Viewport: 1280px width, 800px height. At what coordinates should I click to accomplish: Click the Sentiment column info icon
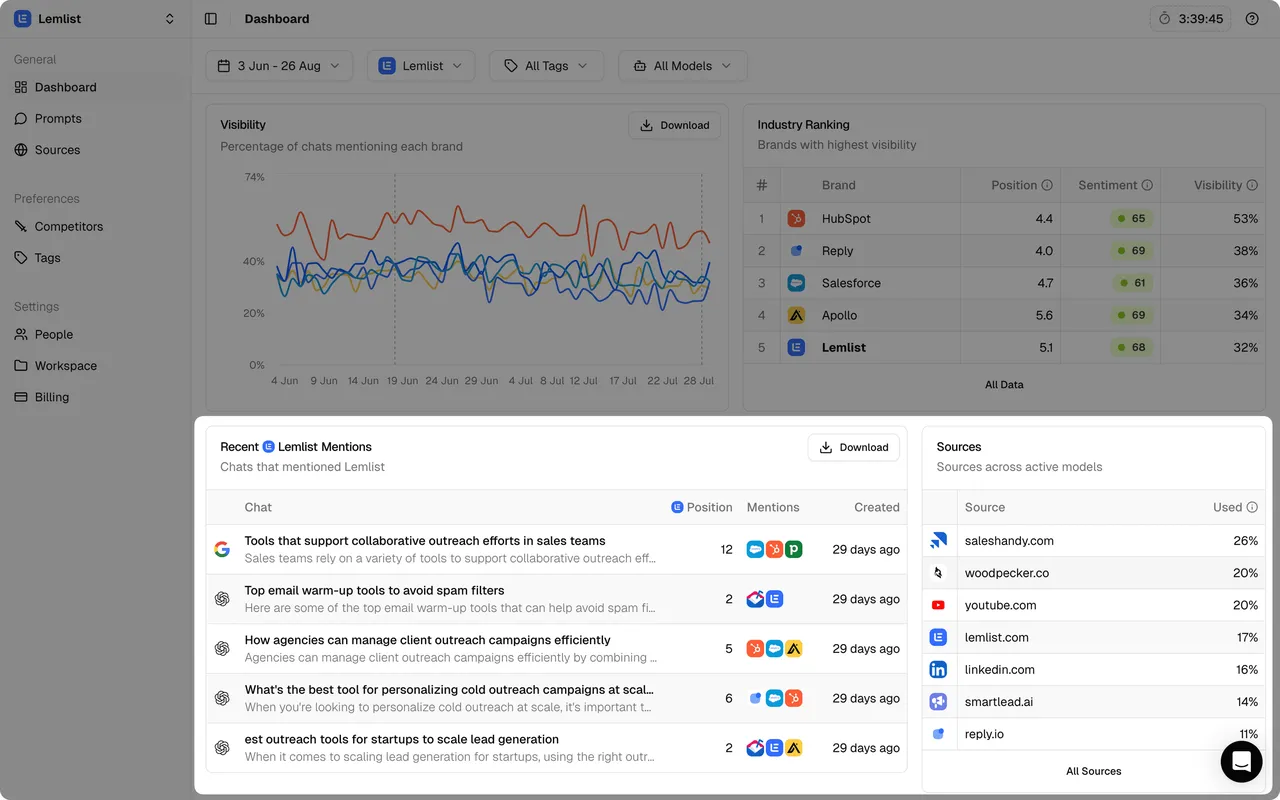(x=1147, y=185)
